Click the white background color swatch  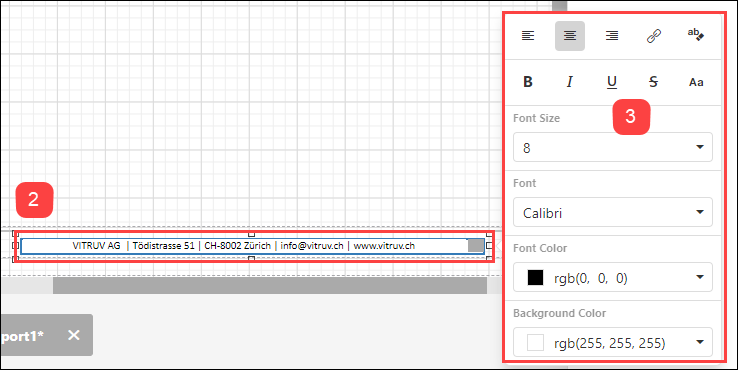point(535,343)
